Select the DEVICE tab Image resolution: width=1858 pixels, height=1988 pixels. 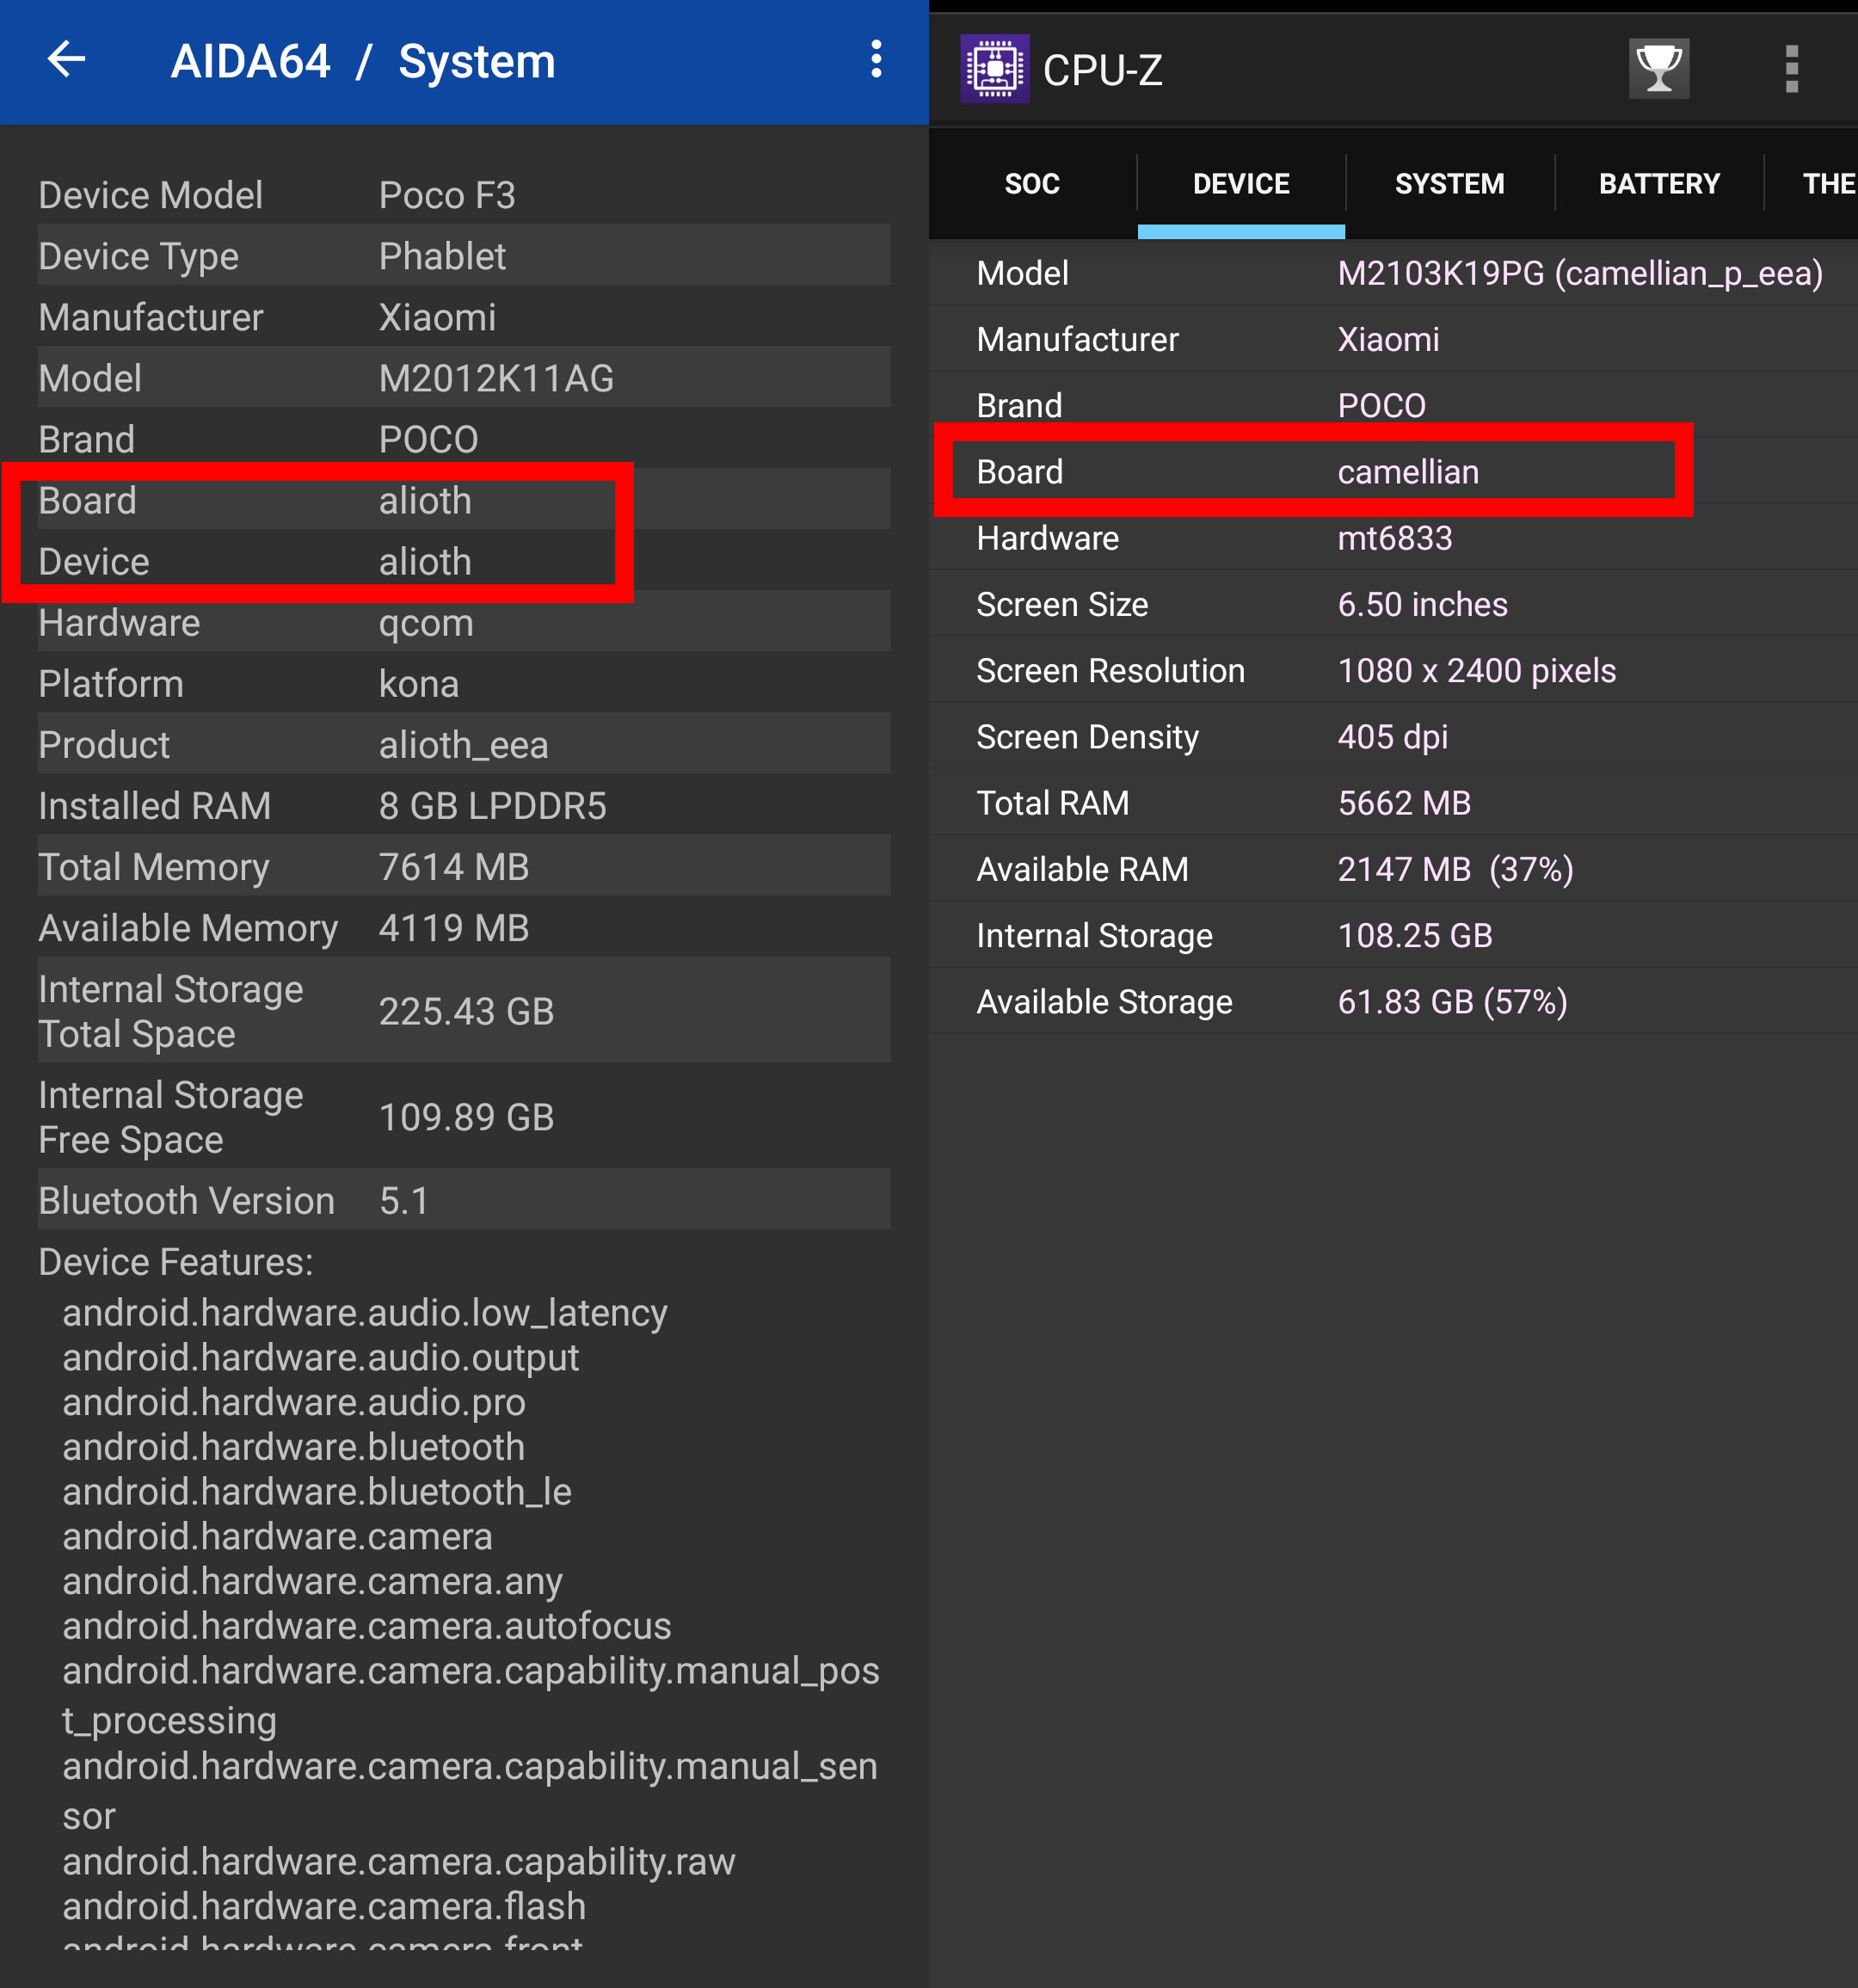[1241, 184]
